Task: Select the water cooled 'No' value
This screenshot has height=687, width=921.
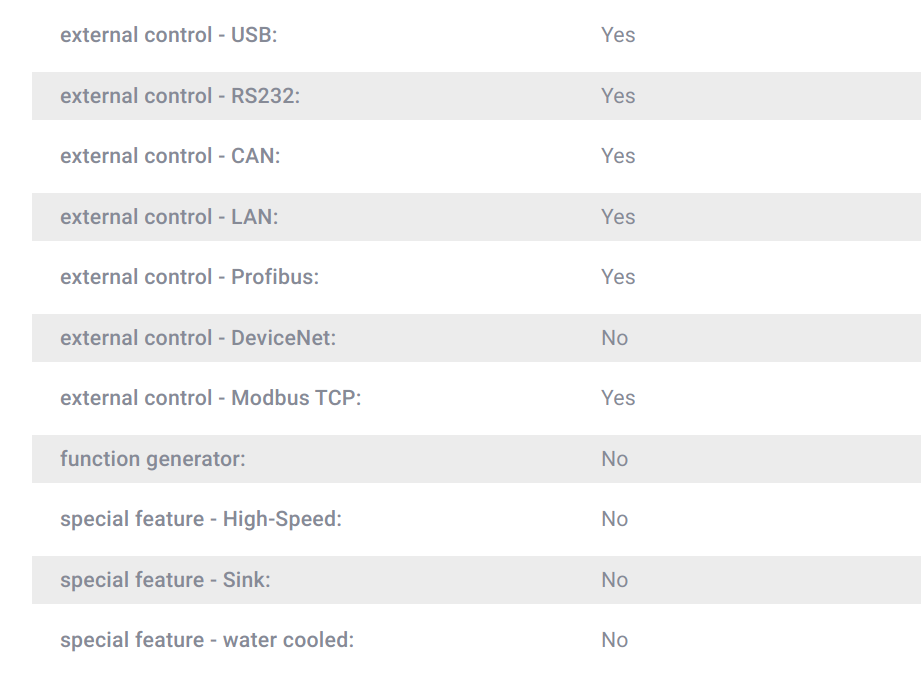Action: click(x=614, y=640)
